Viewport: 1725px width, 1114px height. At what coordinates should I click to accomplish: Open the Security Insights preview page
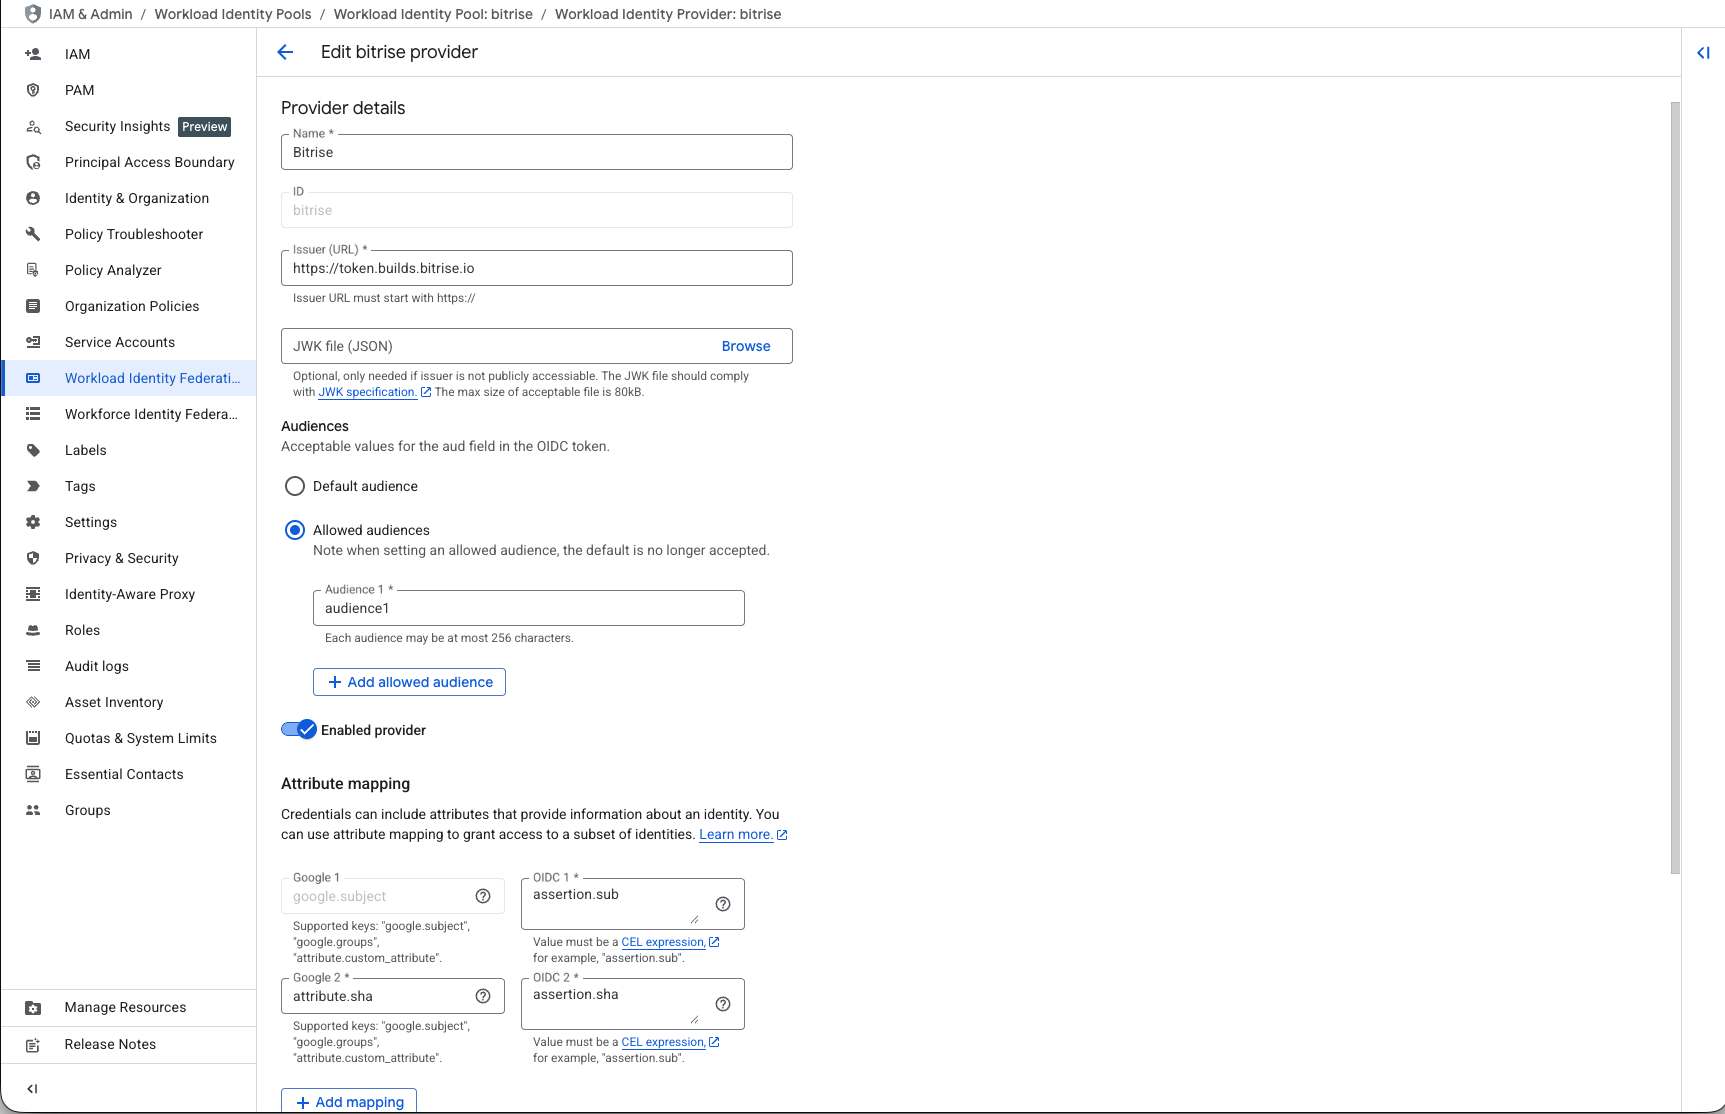point(117,126)
